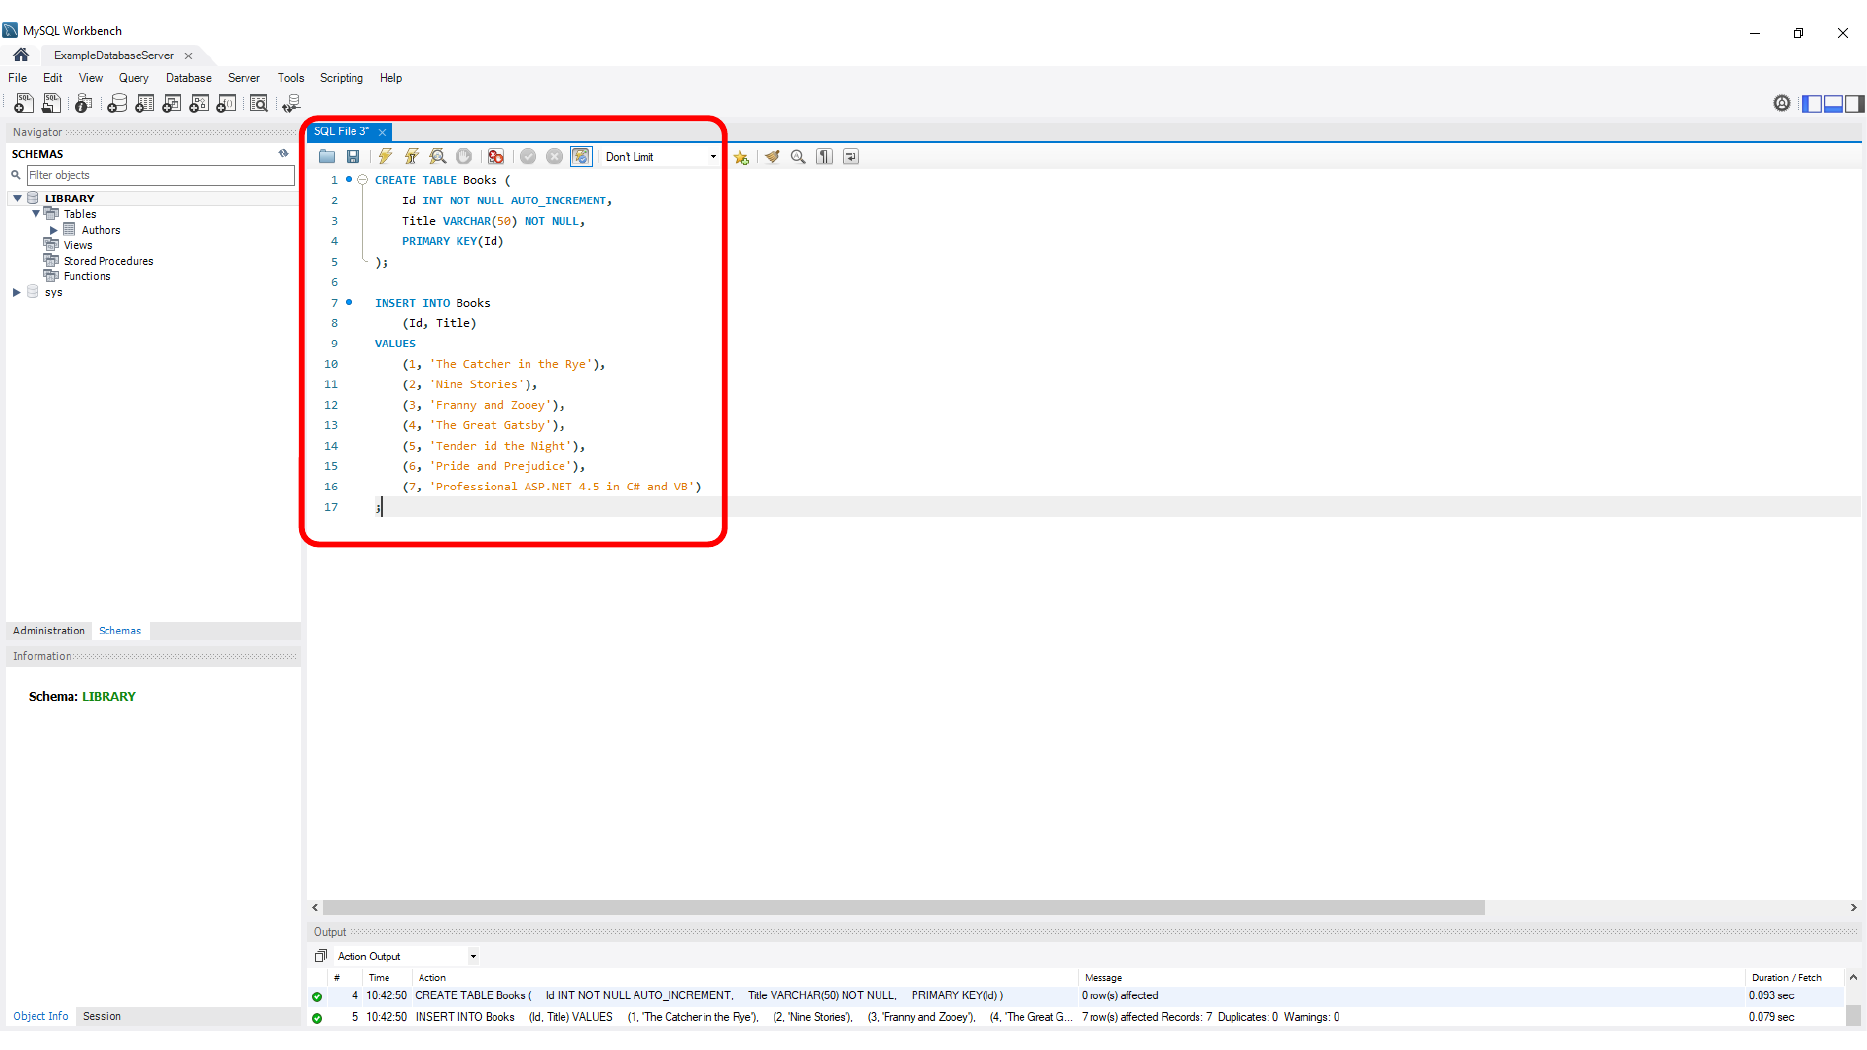This screenshot has height=1050, width=1867.
Task: Open the Edit menu
Action: [x=53, y=78]
